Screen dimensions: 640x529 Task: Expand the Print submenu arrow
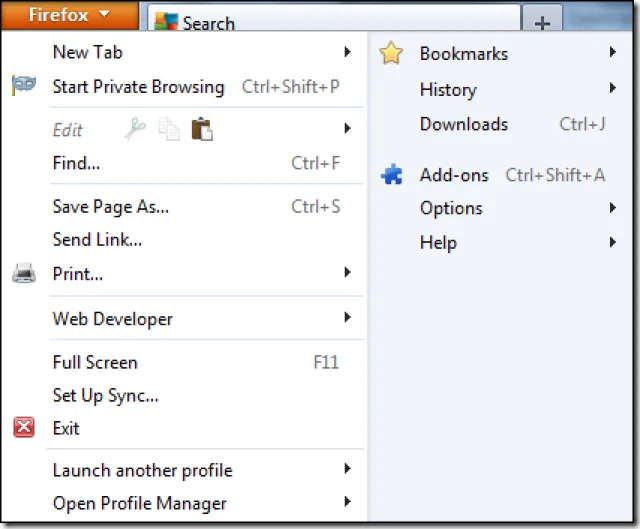point(347,272)
